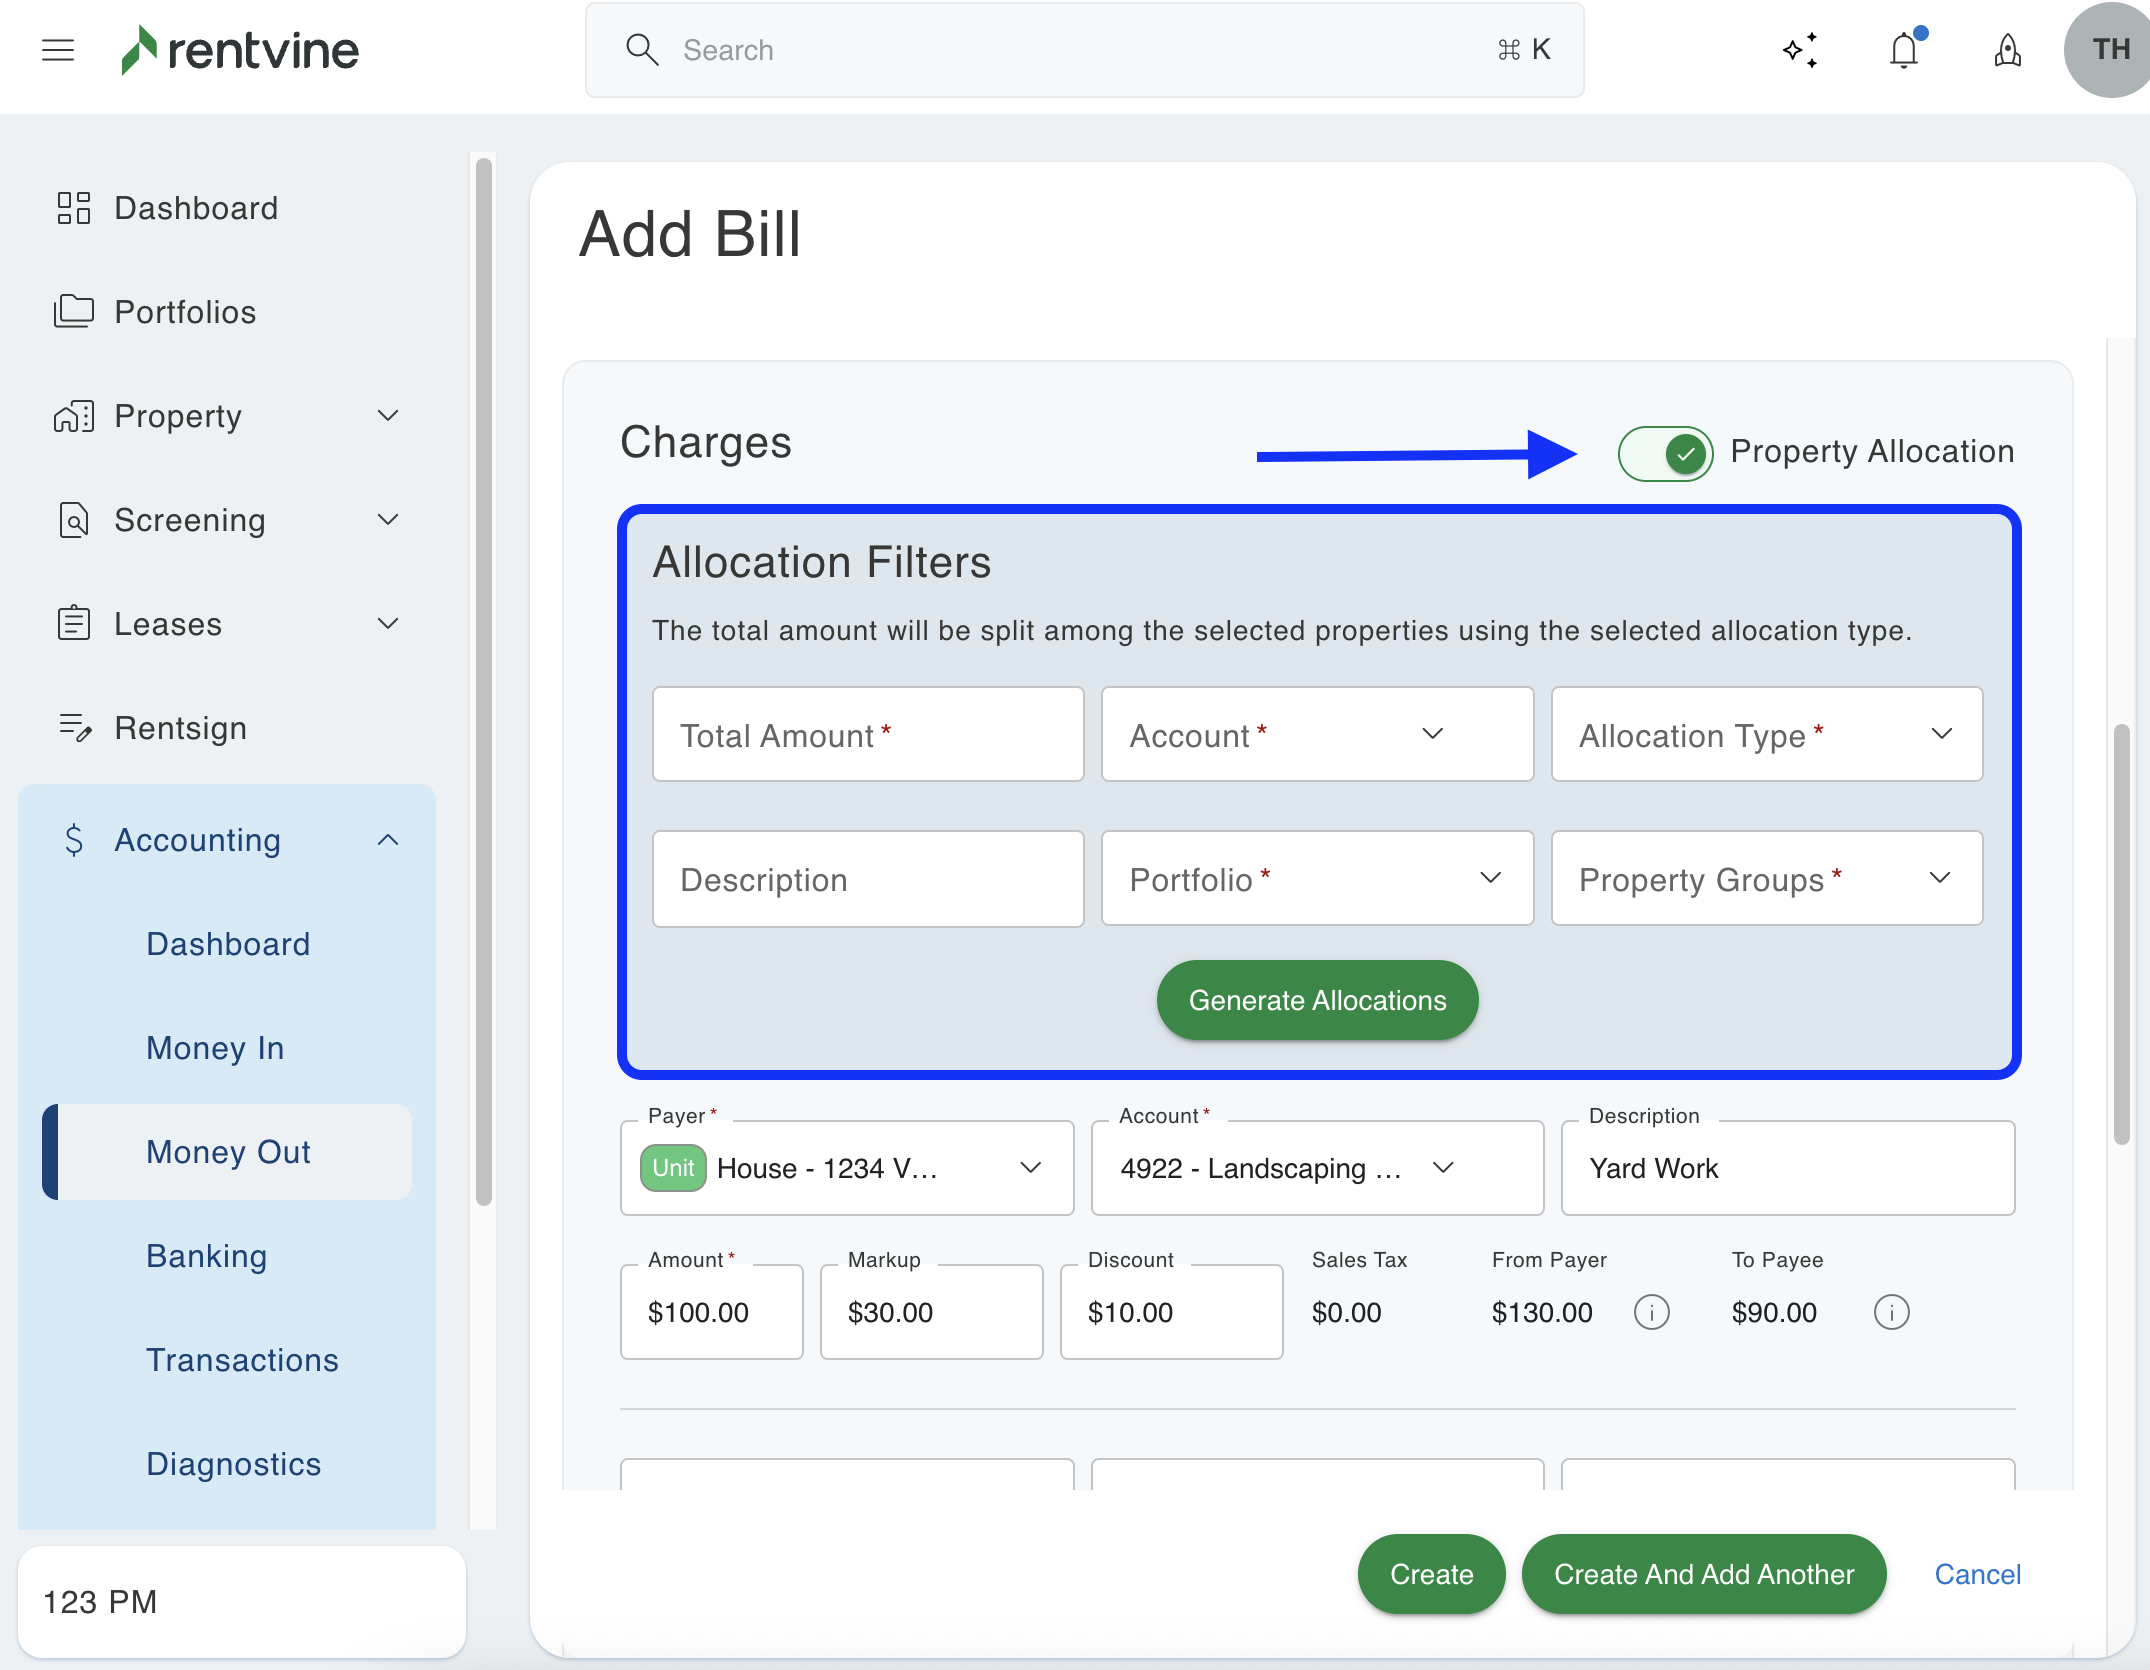Click the Generate Allocations button

1317,1000
